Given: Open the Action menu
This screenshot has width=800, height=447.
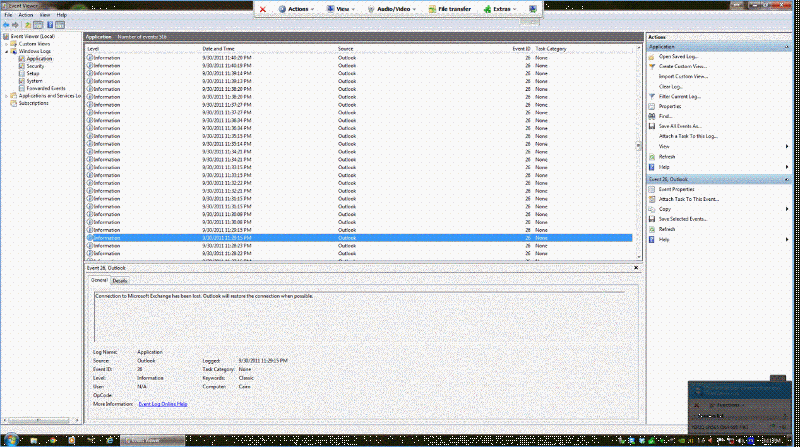Looking at the screenshot, I should 26,15.
